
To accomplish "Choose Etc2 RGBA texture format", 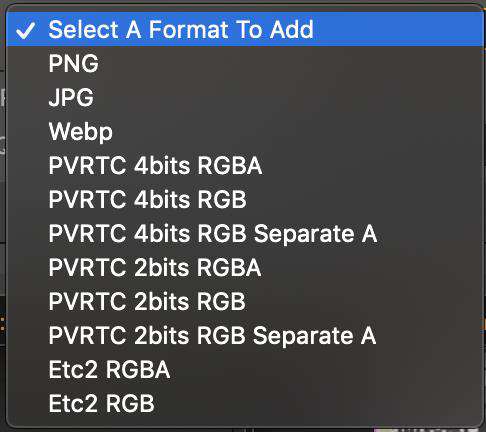I will click(x=245, y=369).
